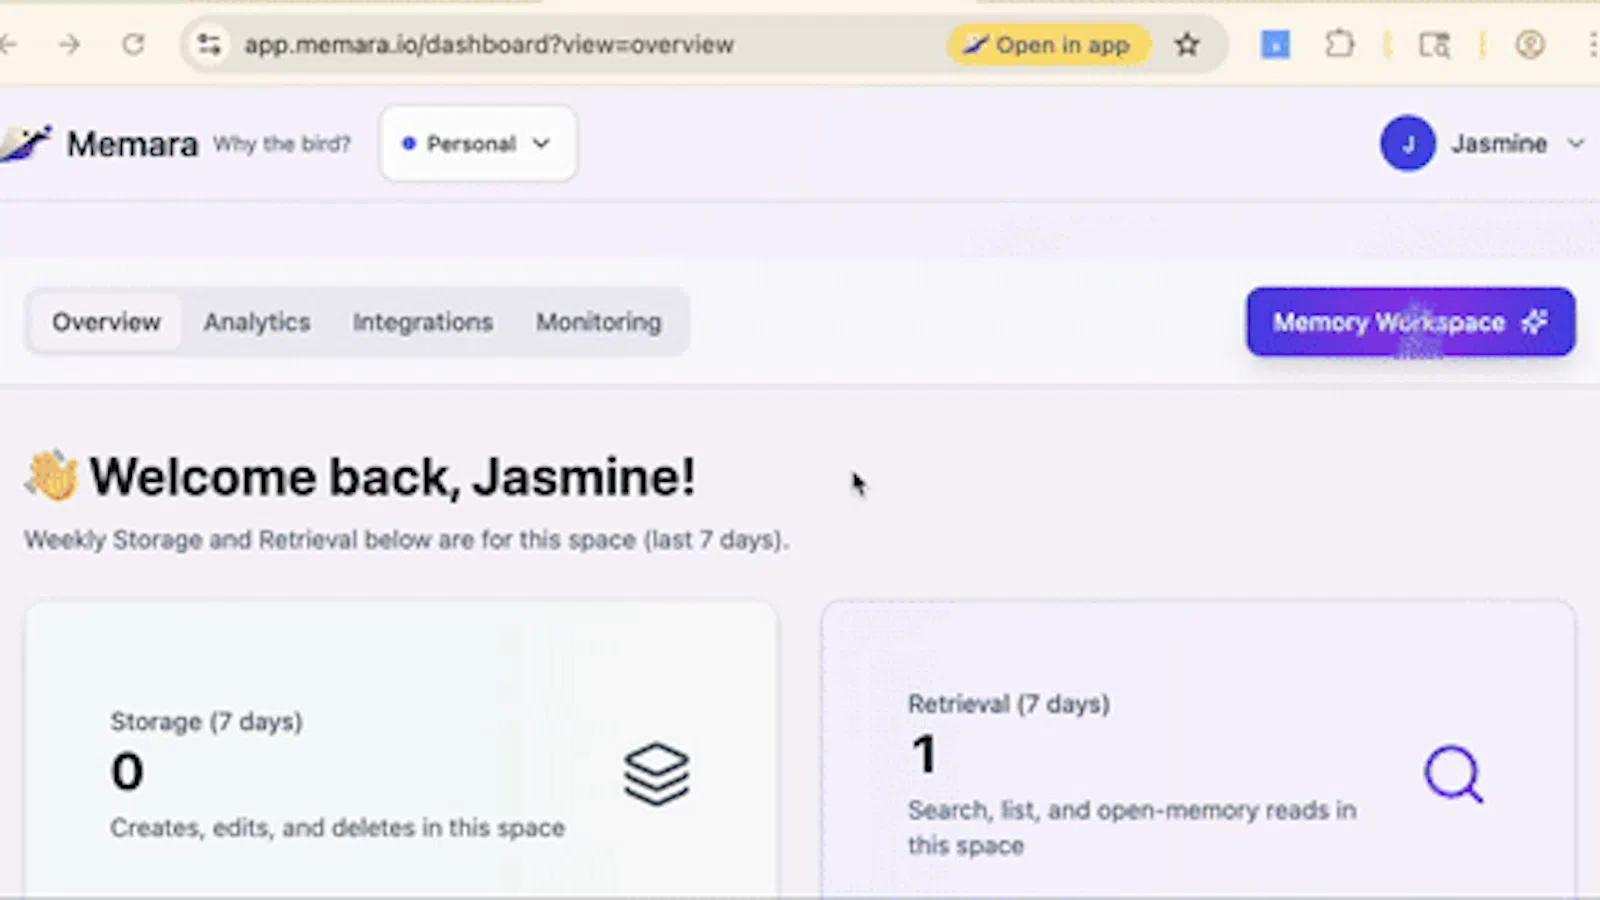Click the Storage (7 days) card

[x=401, y=749]
